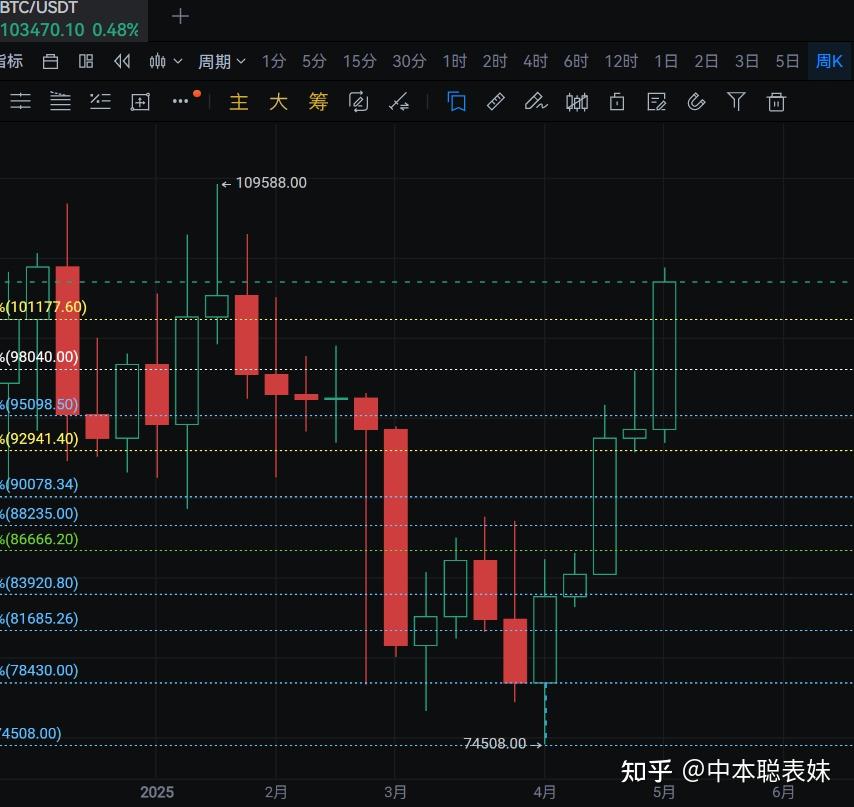Open the BTC/USDT chart tab

point(74,20)
